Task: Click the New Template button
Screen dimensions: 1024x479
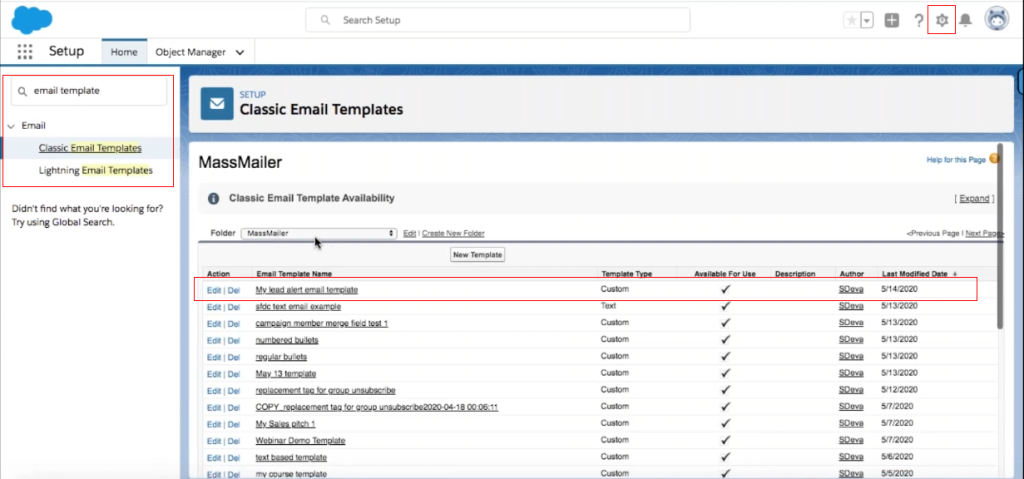Action: click(477, 255)
